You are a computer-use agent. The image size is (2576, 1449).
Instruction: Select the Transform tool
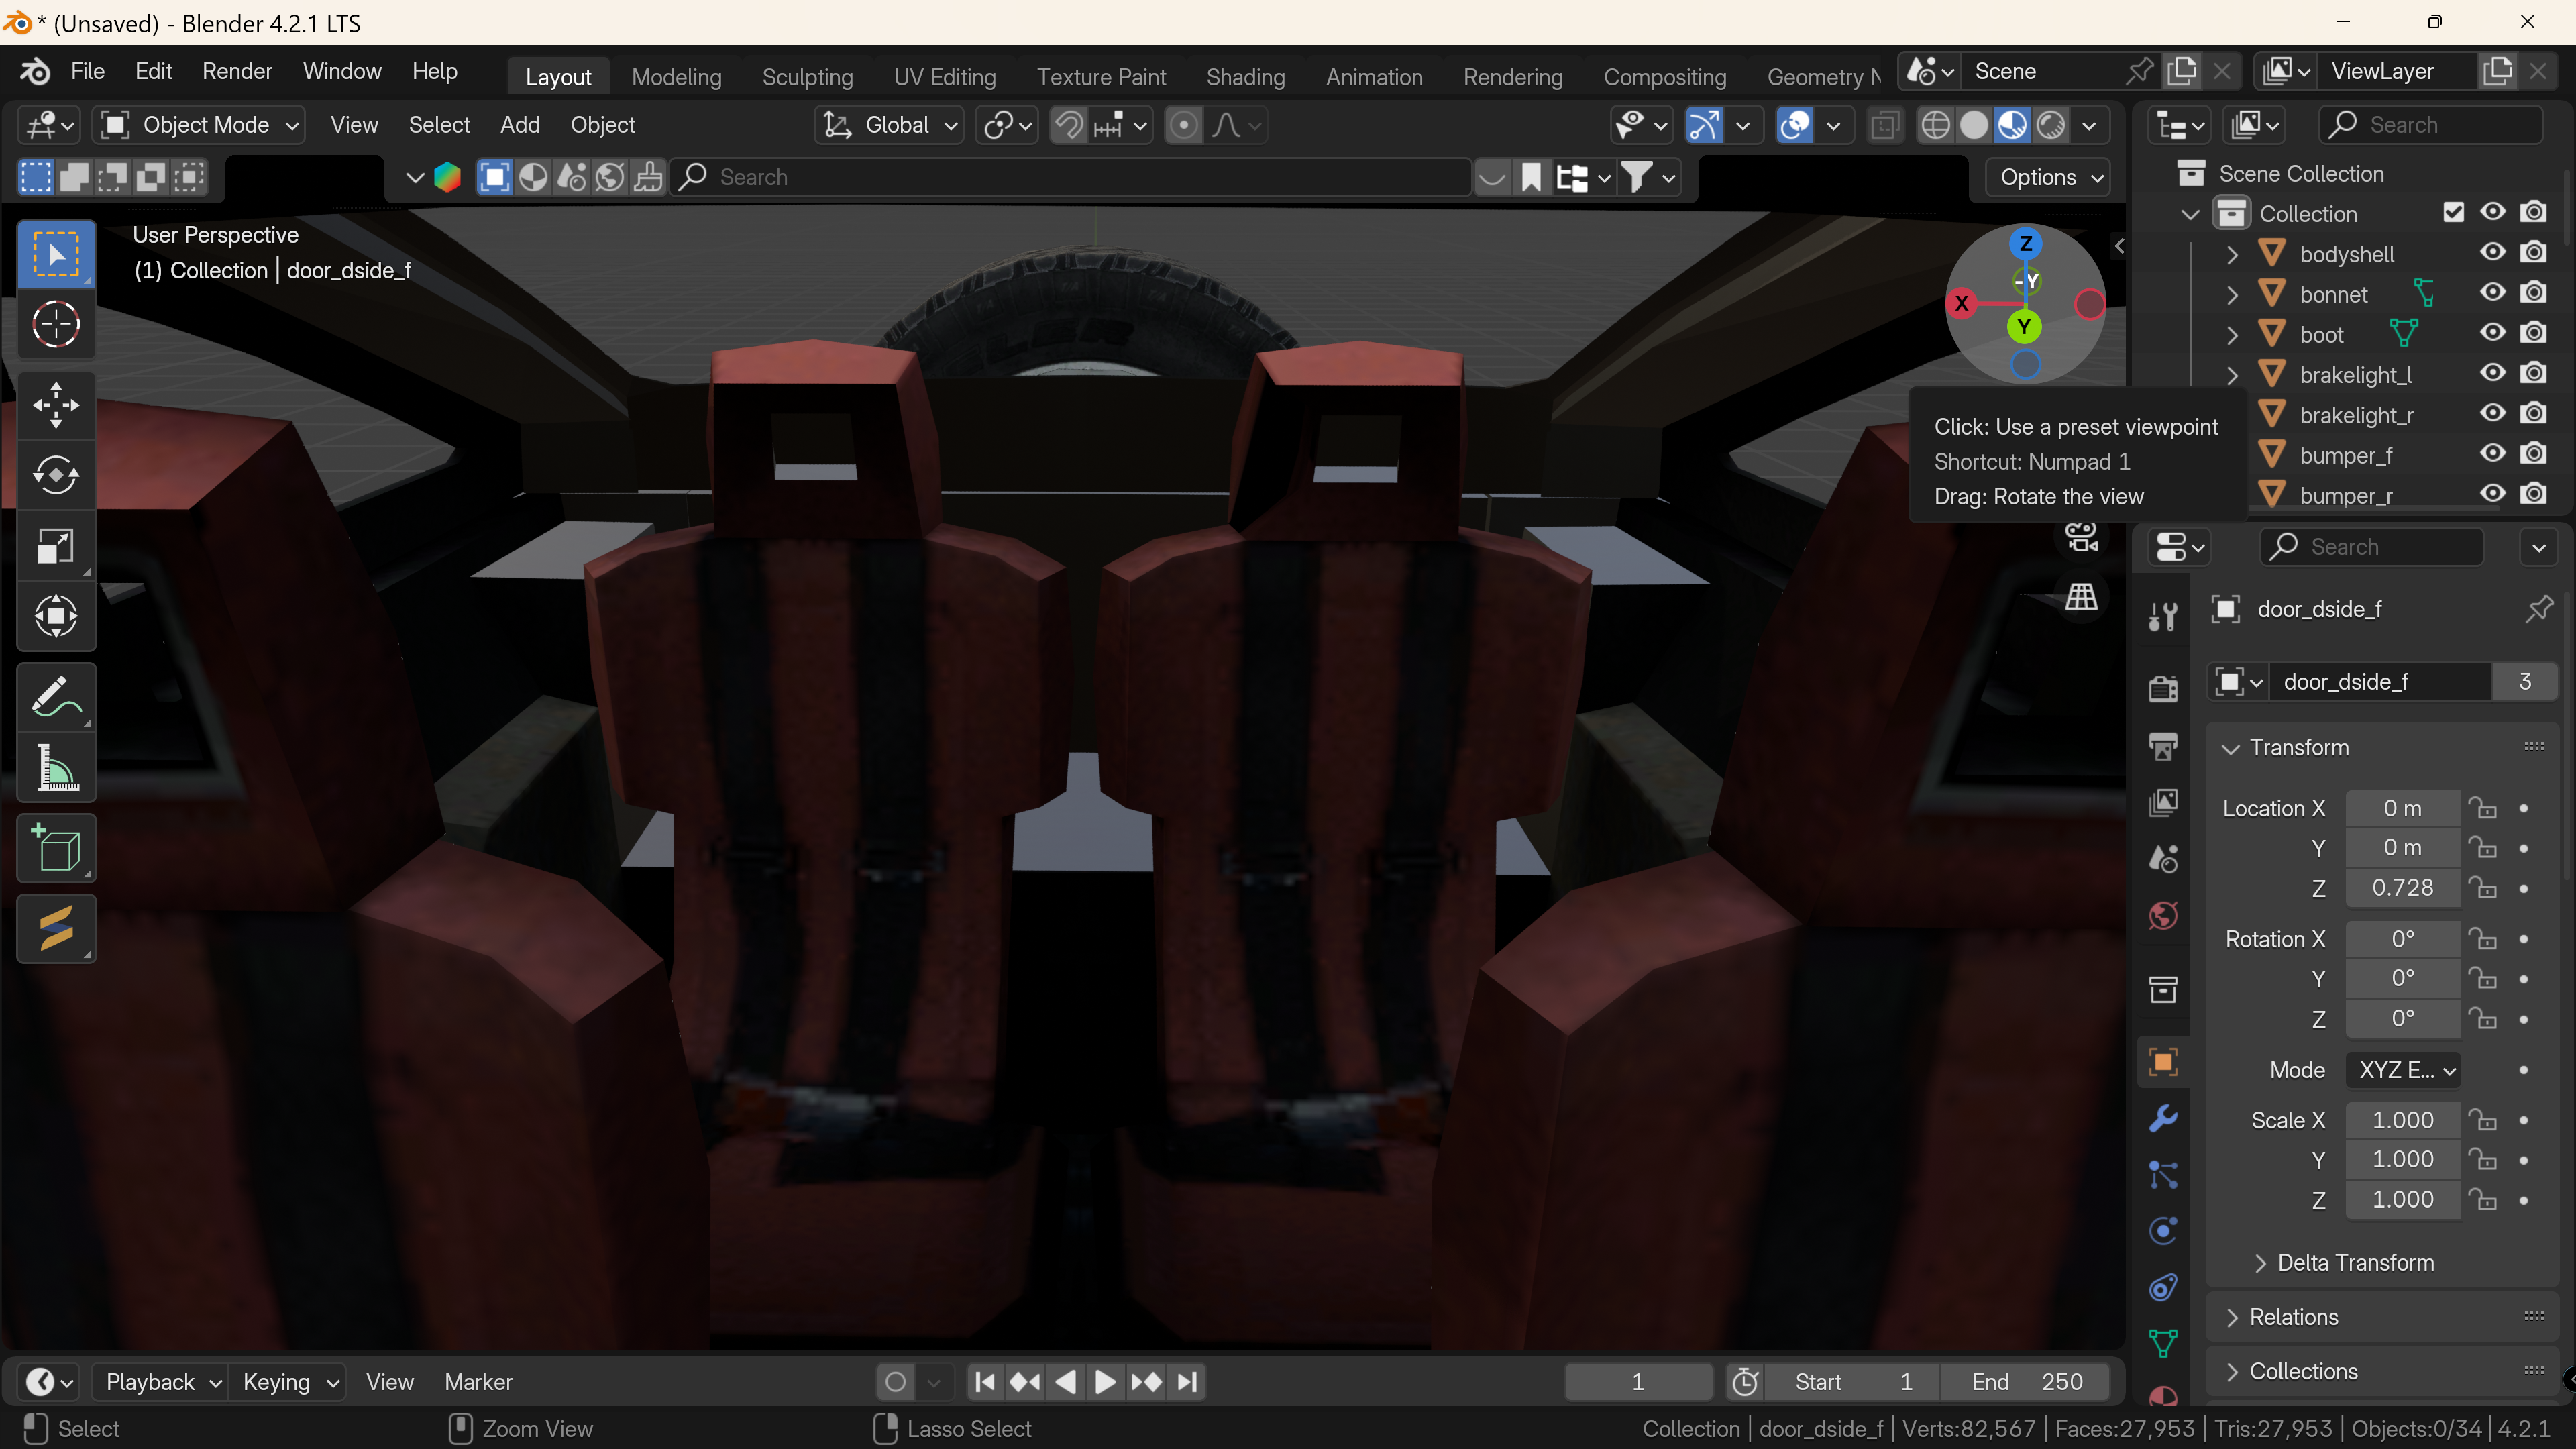click(56, 616)
